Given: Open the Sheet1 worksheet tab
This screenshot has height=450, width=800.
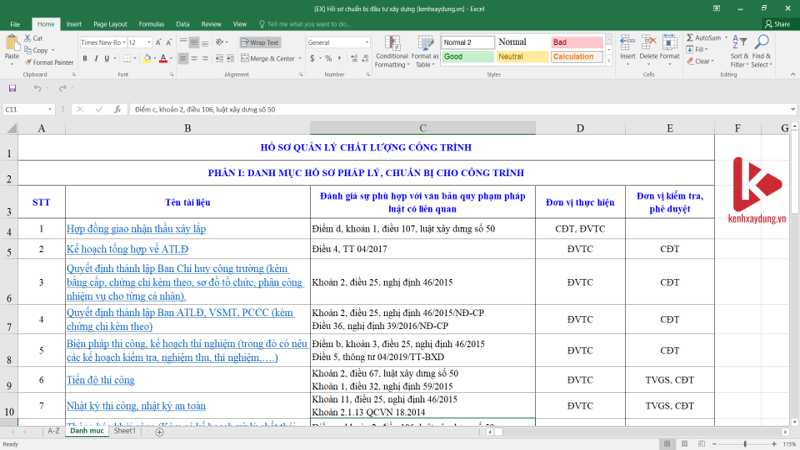Looking at the screenshot, I should point(124,430).
